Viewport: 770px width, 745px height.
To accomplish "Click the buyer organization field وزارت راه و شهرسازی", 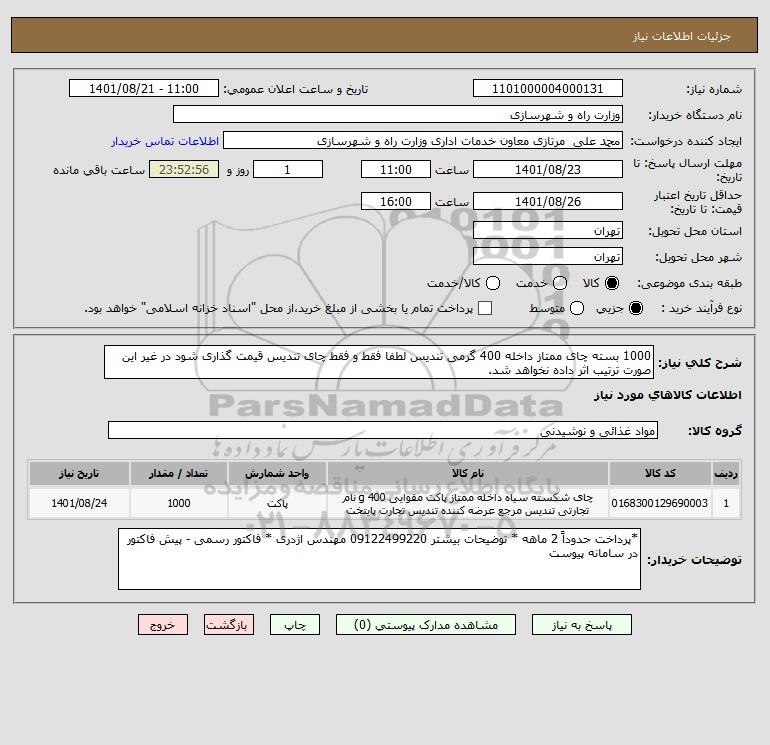I will (x=398, y=114).
